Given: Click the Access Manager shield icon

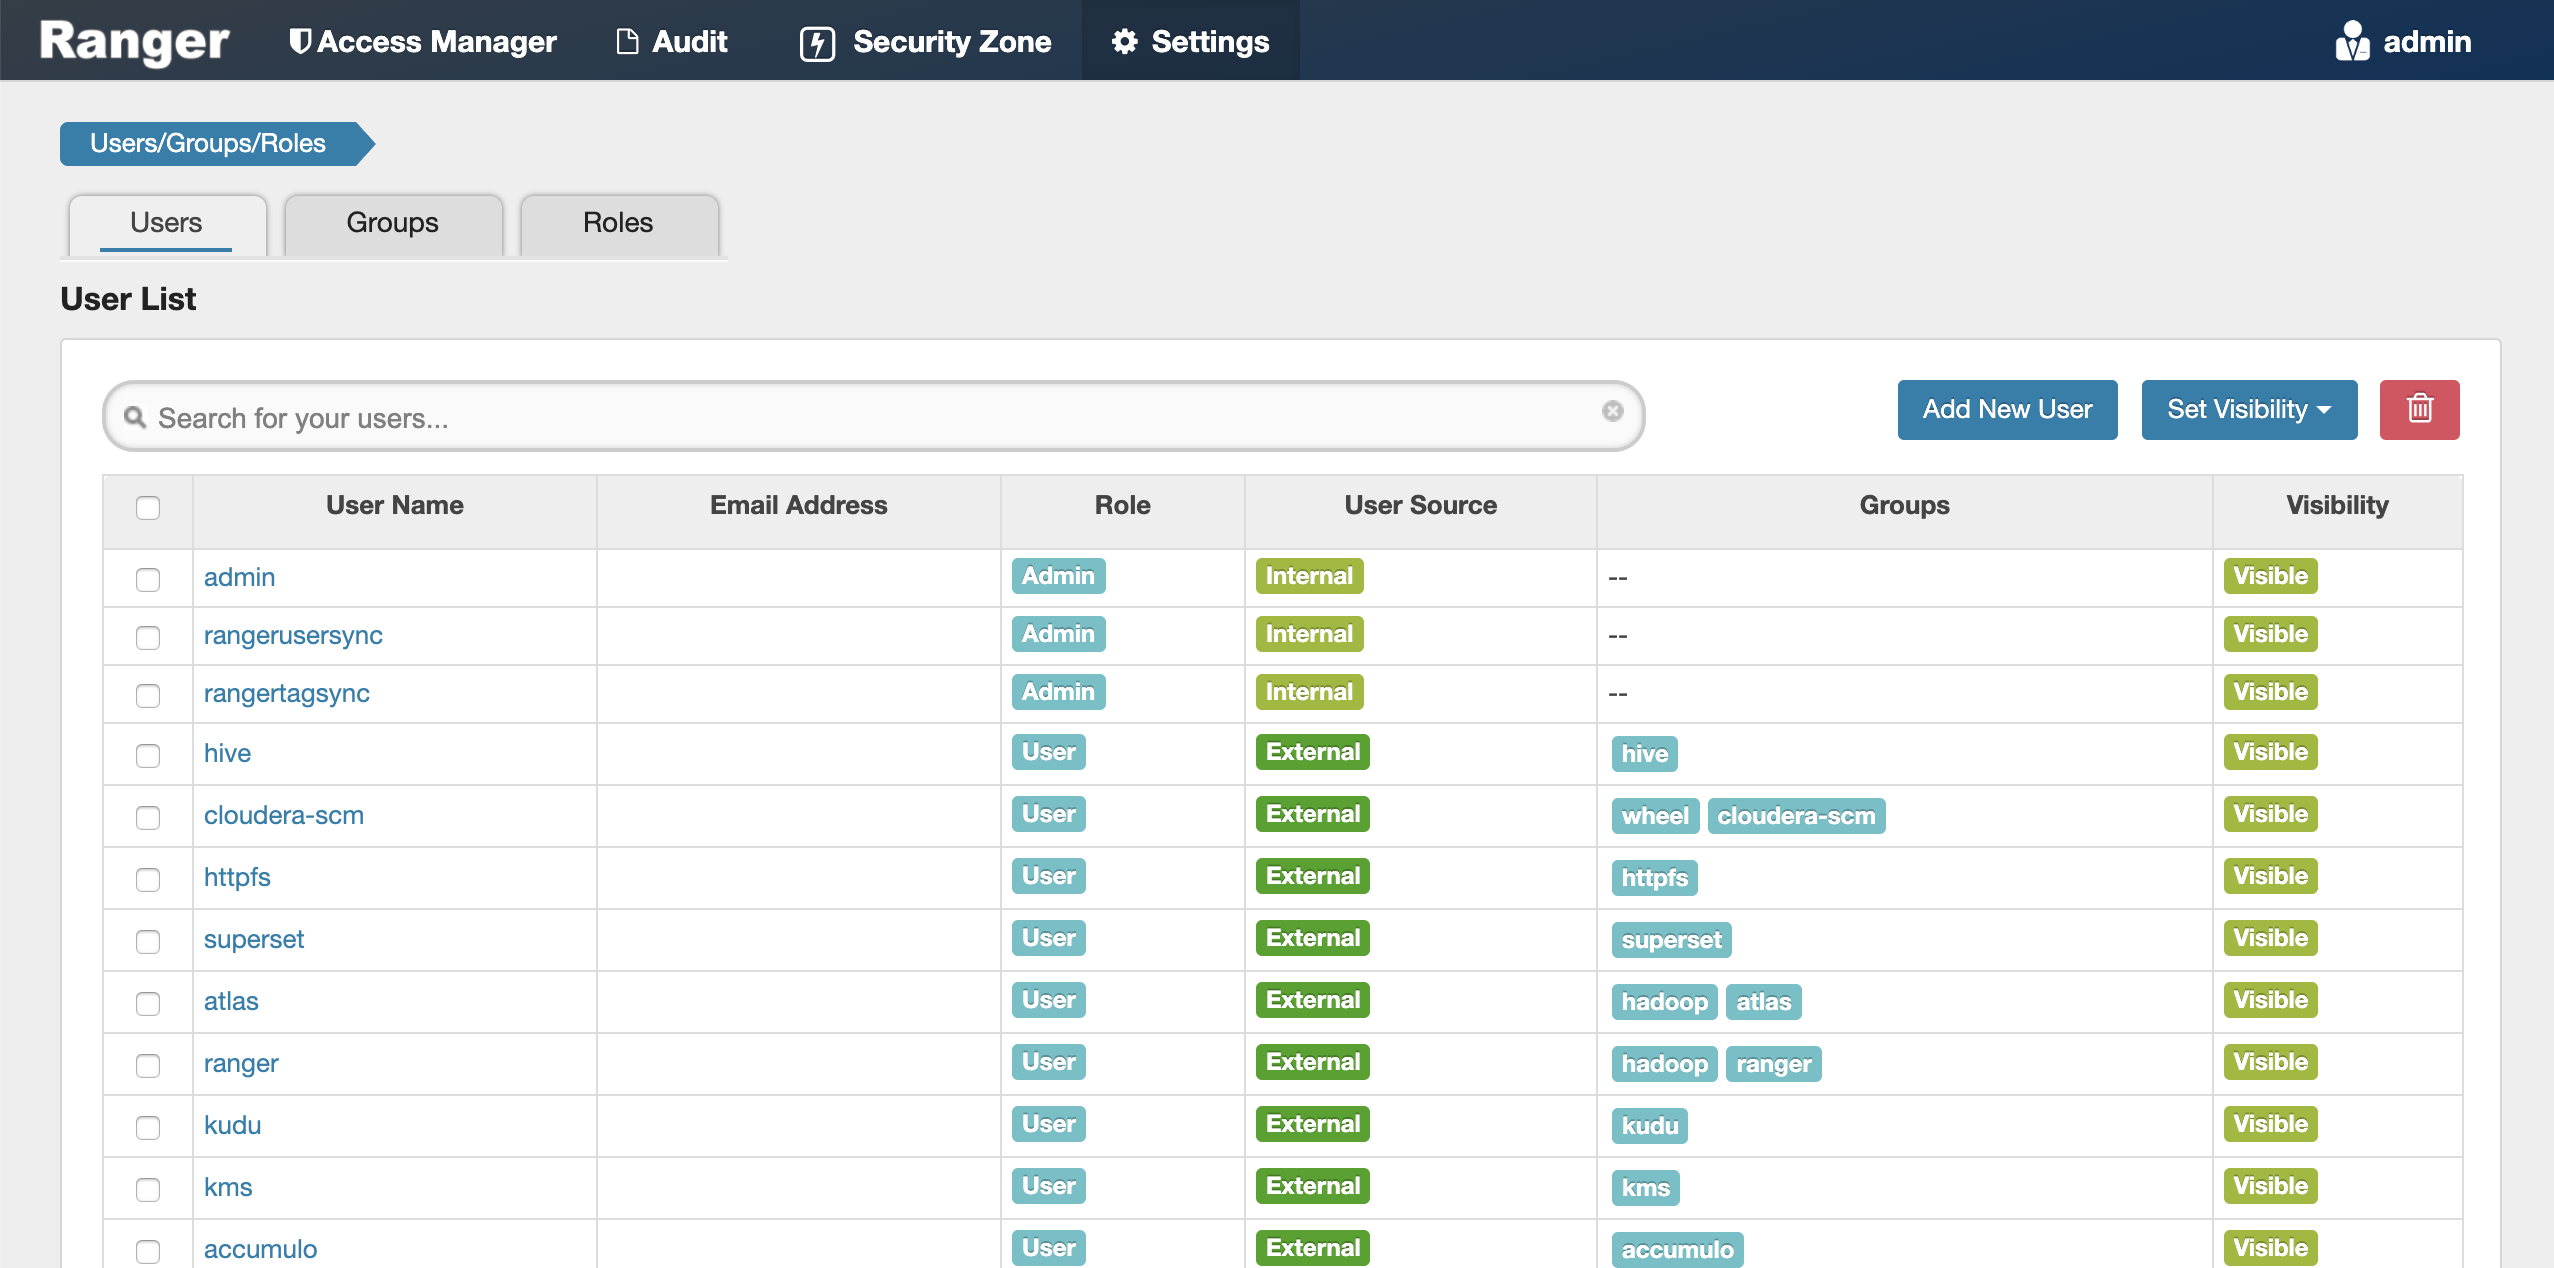Looking at the screenshot, I should (x=299, y=41).
